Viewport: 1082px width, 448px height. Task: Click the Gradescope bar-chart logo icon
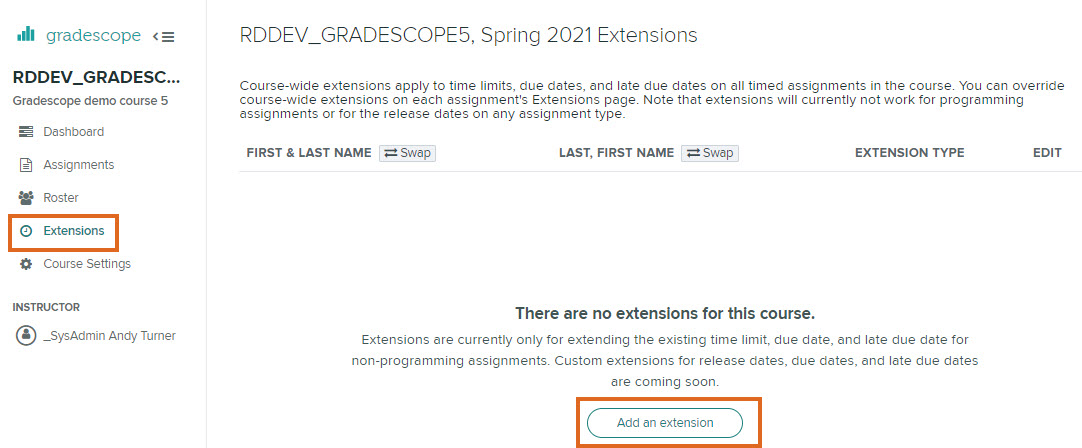coord(26,35)
